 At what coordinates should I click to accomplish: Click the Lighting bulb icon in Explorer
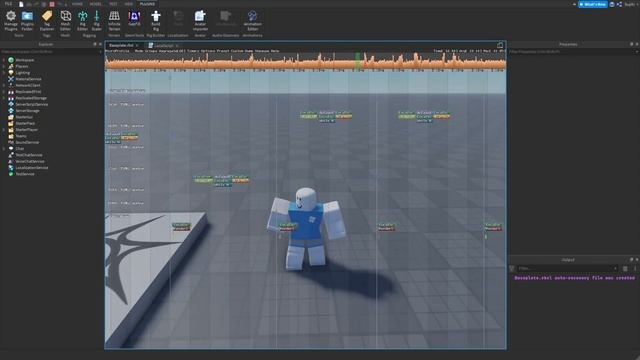pyautogui.click(x=11, y=73)
